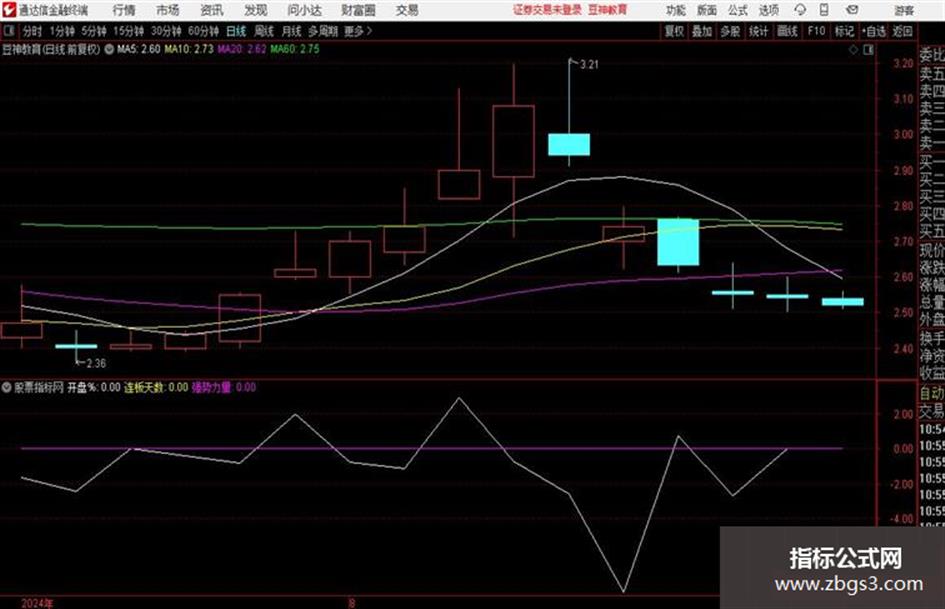Click the 叠加 overlay toolbar button
The image size is (945, 609).
coord(702,31)
